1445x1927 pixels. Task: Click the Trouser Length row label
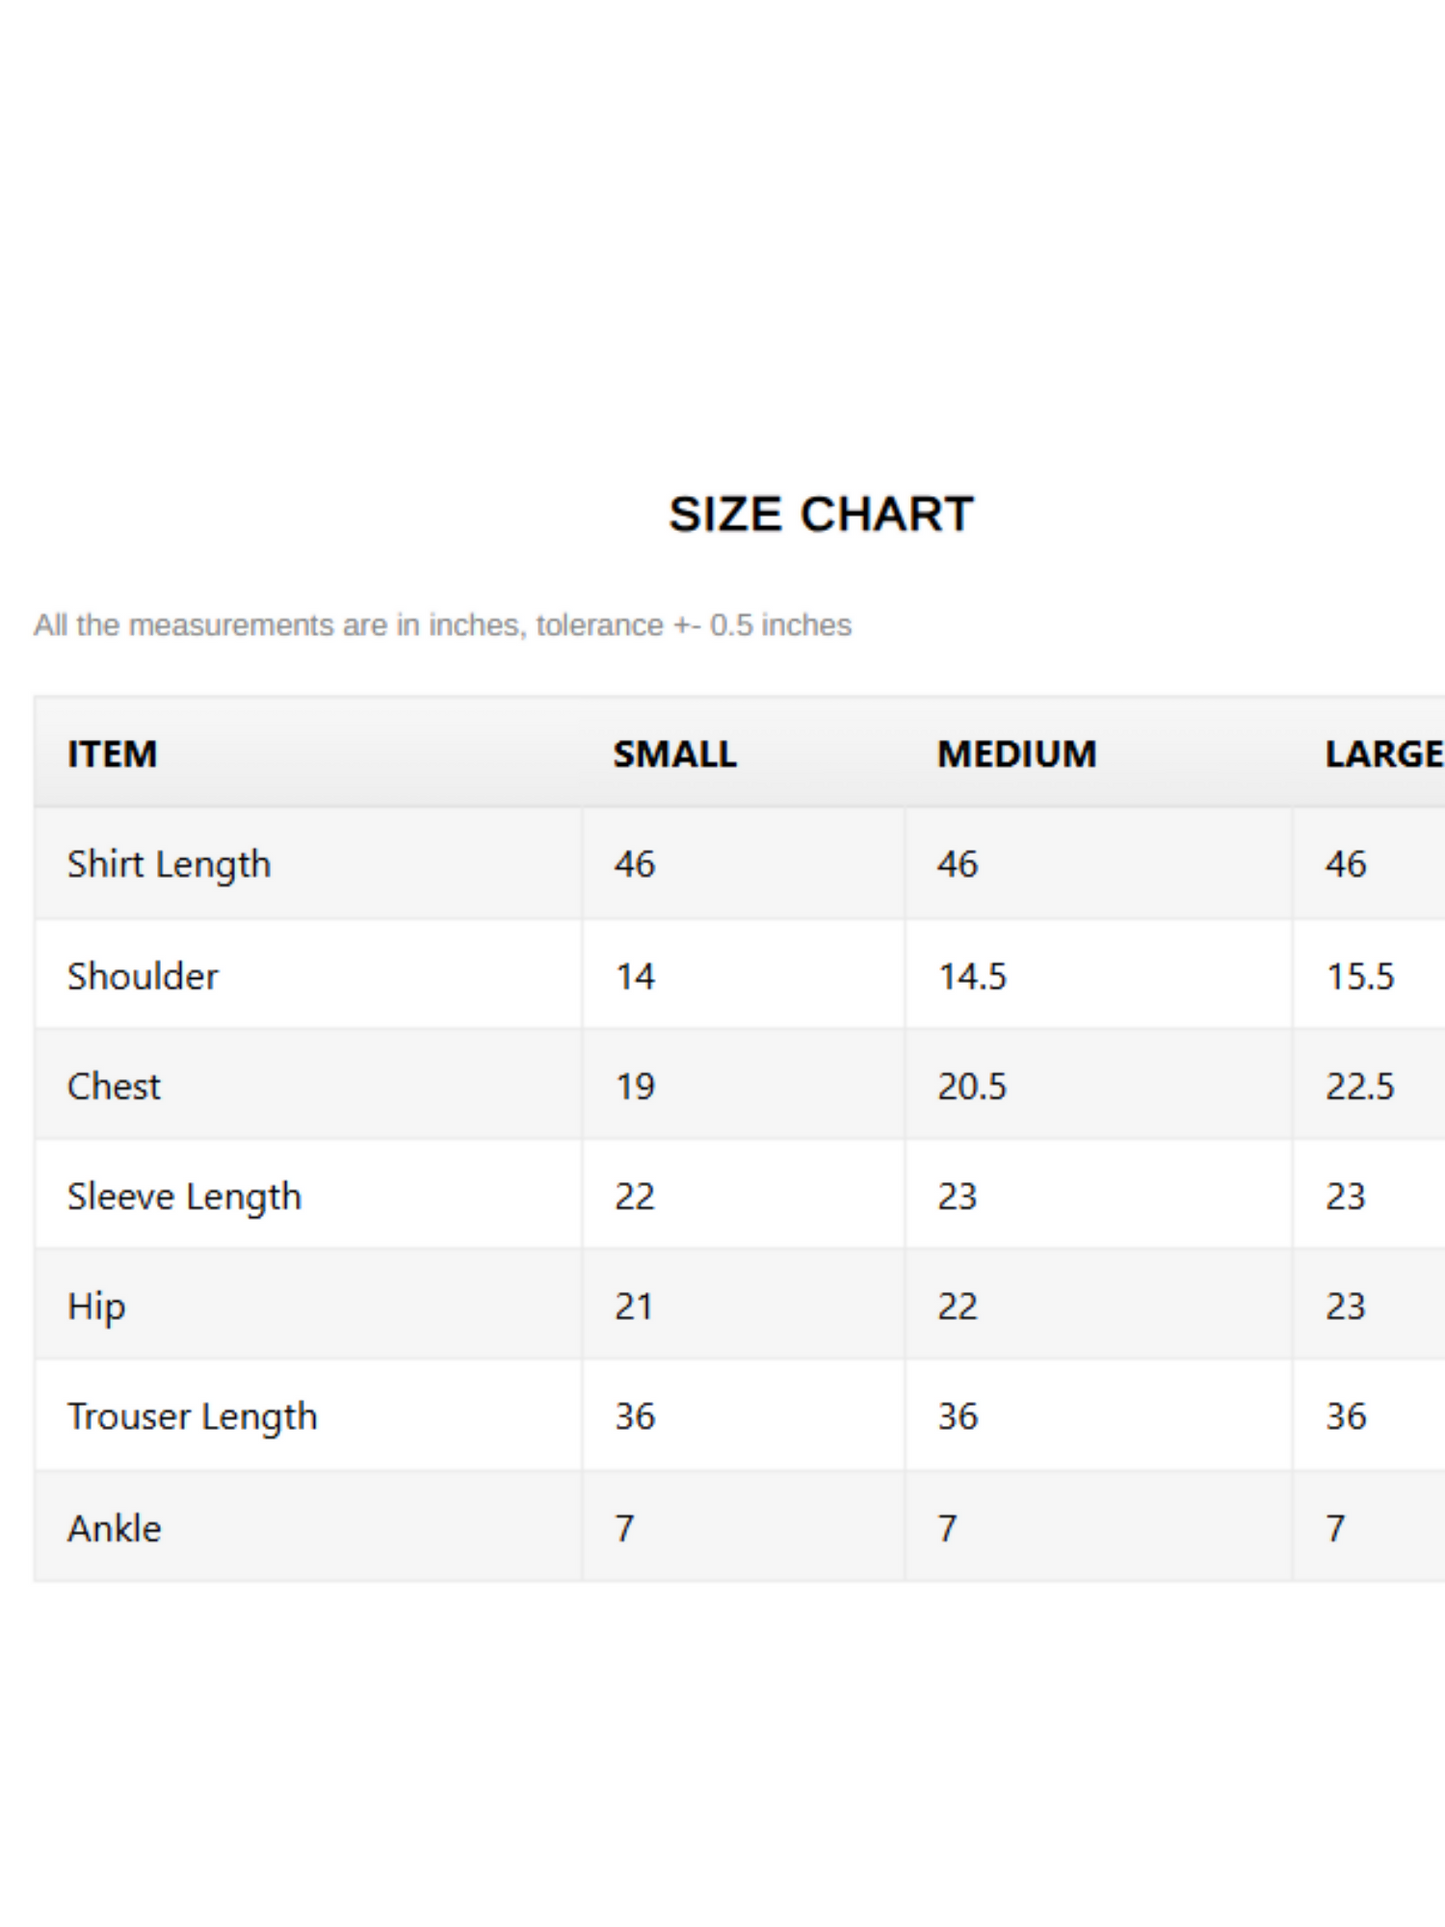192,1417
